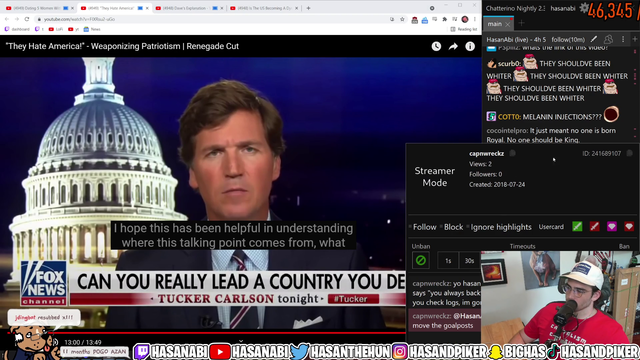This screenshot has width=640, height=360.
Task: Bookmark this page with the star icon
Action: (x=402, y=19)
